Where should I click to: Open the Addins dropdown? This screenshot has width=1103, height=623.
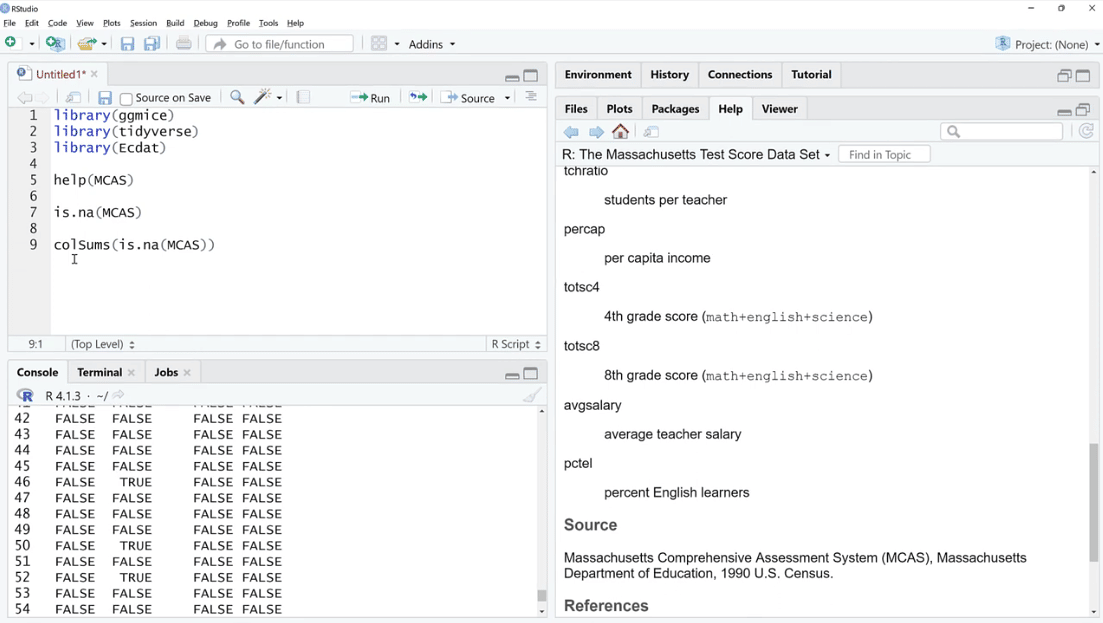pyautogui.click(x=431, y=44)
